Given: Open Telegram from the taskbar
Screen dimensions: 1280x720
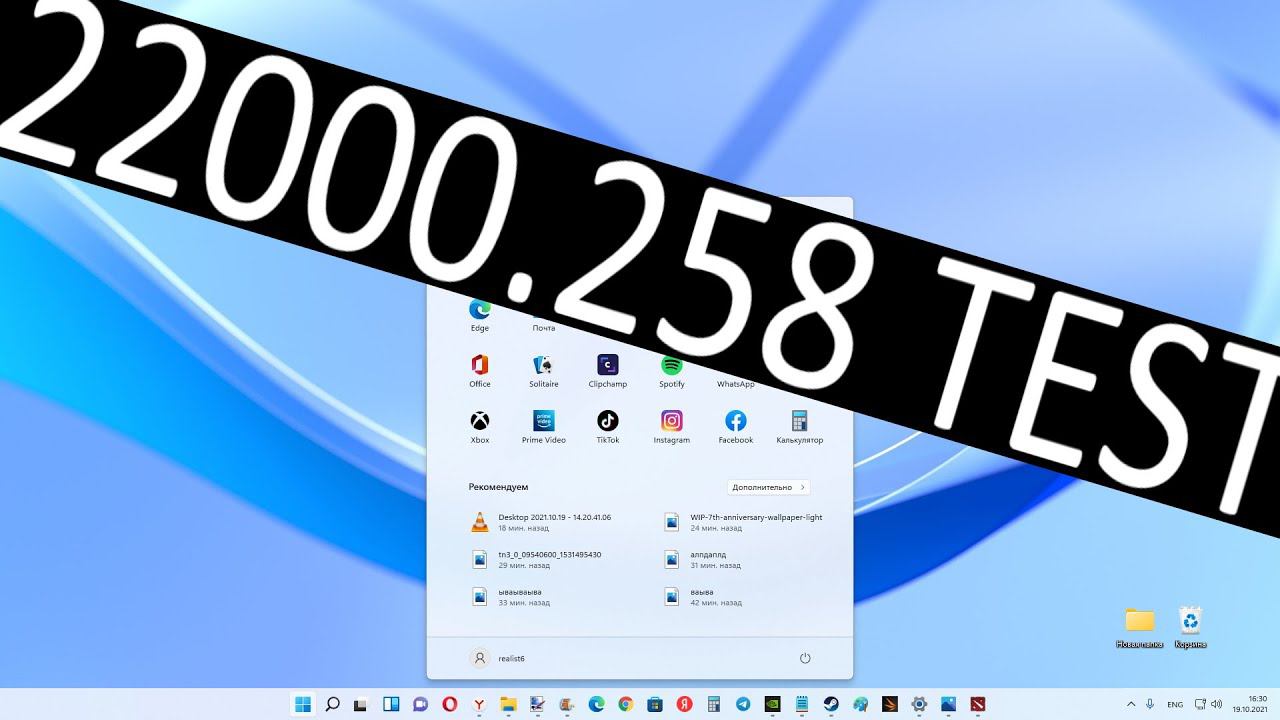Looking at the screenshot, I should (743, 704).
